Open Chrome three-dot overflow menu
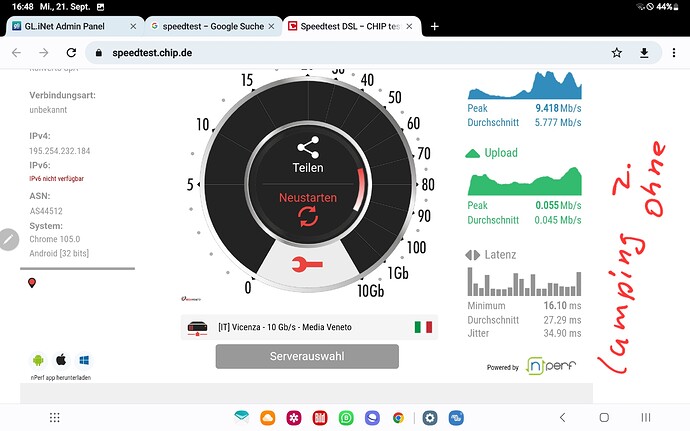The width and height of the screenshot is (690, 431). pyautogui.click(x=672, y=52)
